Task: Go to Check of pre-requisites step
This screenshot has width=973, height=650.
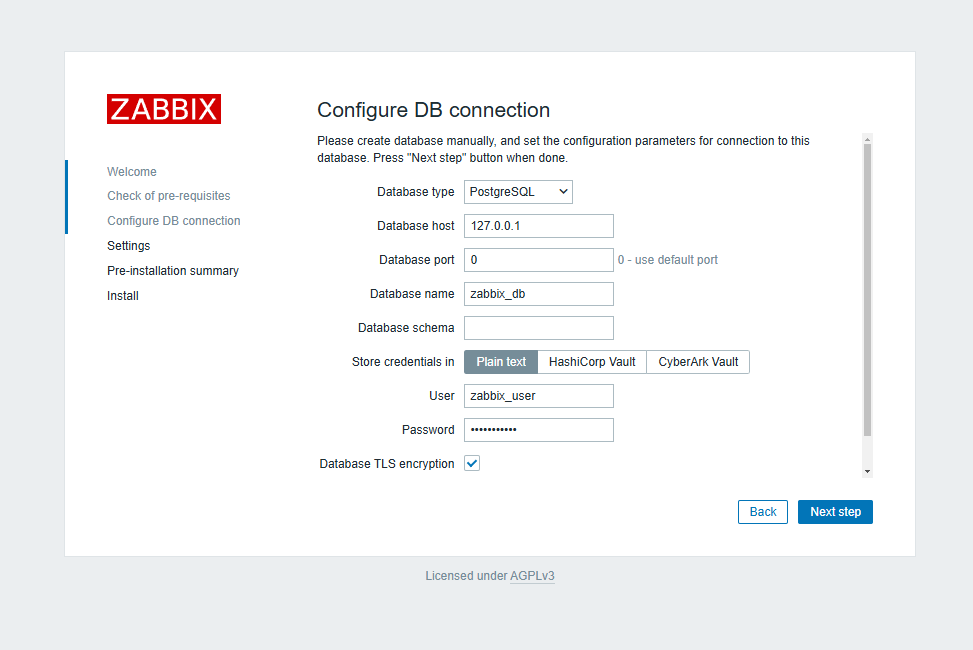Action: point(169,196)
